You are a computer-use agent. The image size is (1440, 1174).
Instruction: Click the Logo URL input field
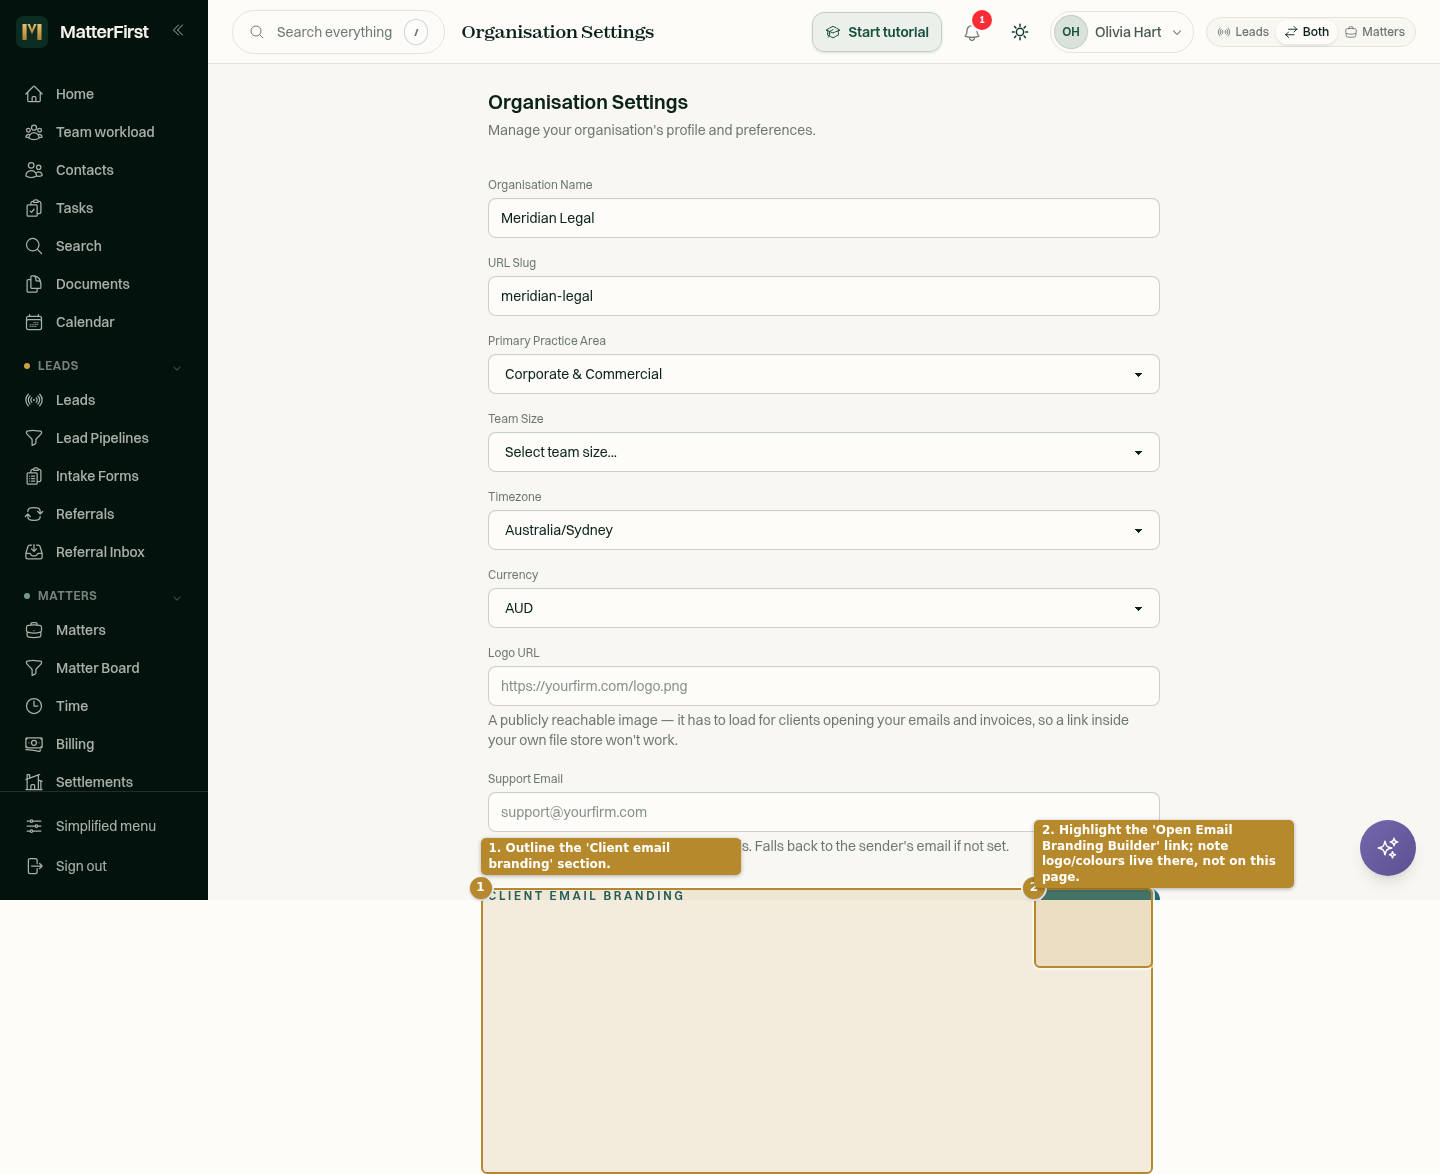[824, 686]
